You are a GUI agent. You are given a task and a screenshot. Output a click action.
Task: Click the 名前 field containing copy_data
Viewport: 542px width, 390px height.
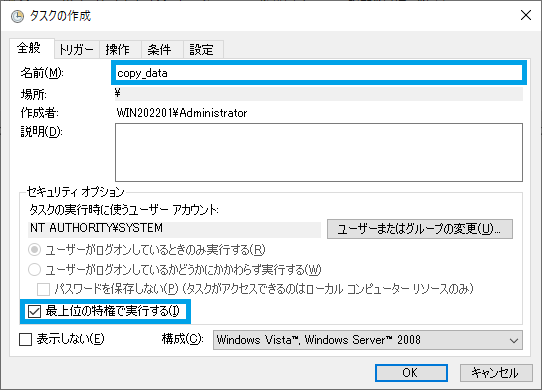pos(318,73)
